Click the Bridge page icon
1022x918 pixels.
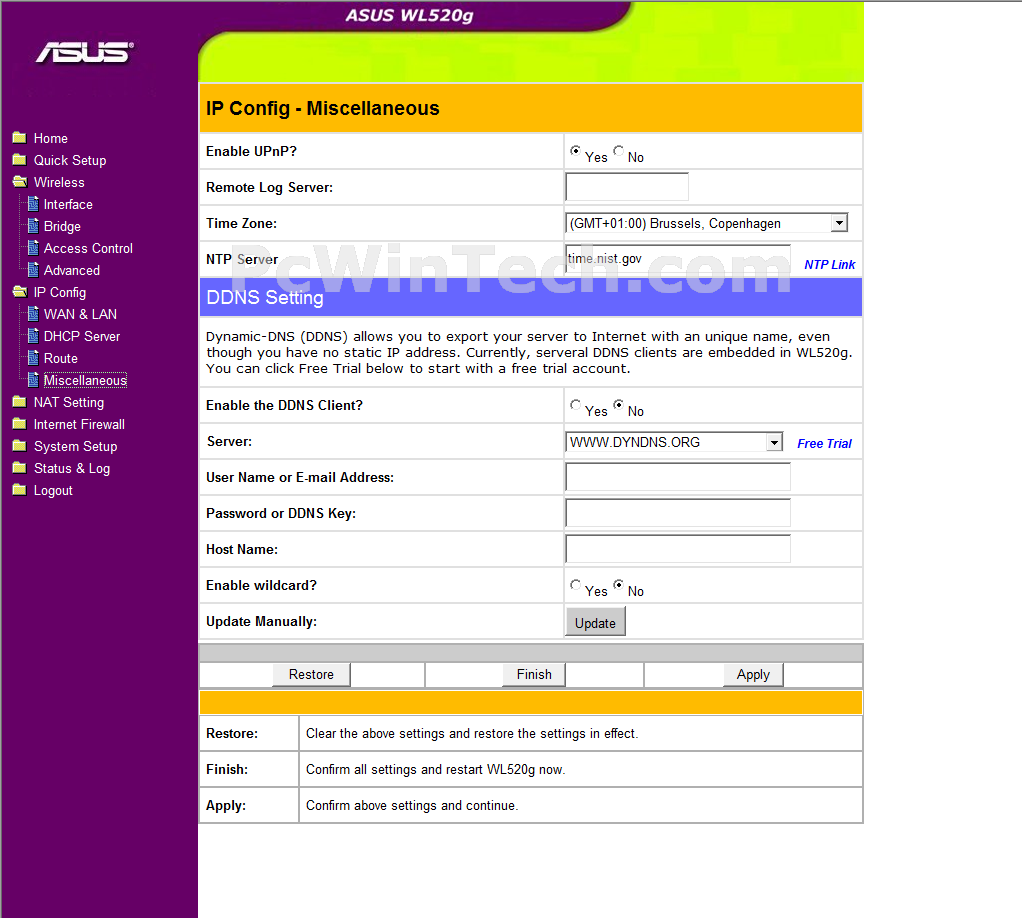[x=33, y=226]
